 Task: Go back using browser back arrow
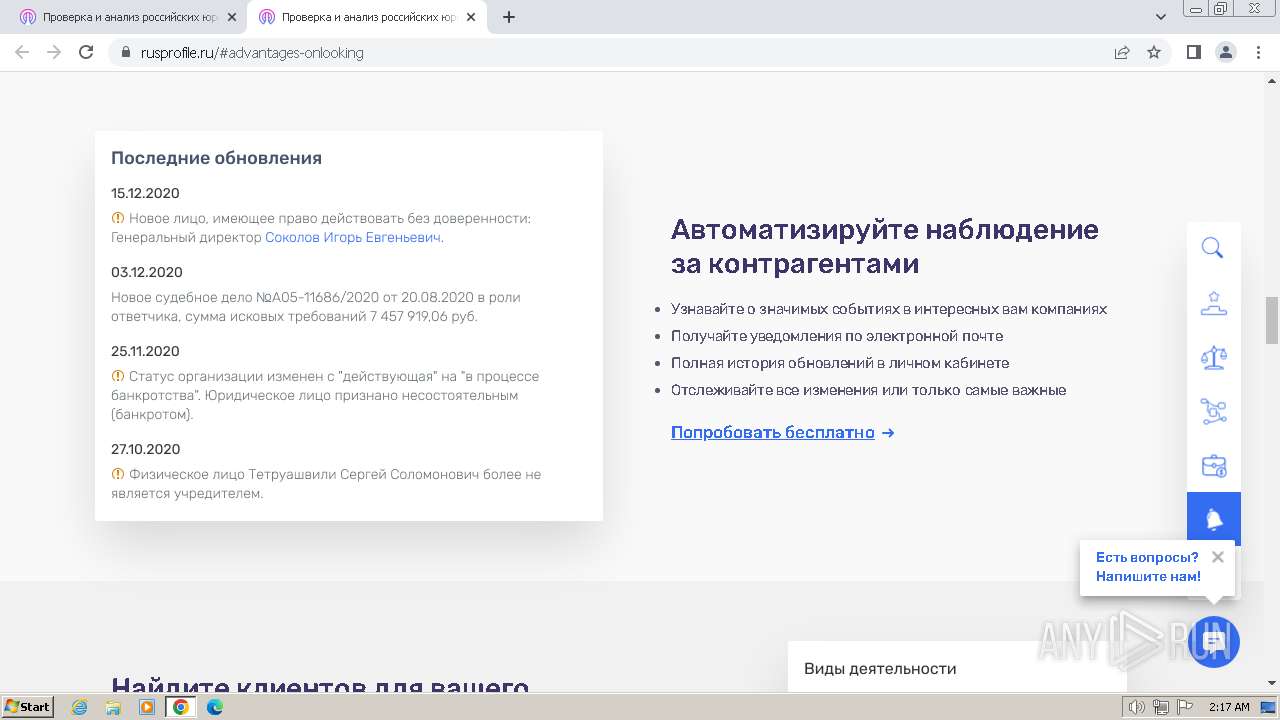tap(21, 53)
